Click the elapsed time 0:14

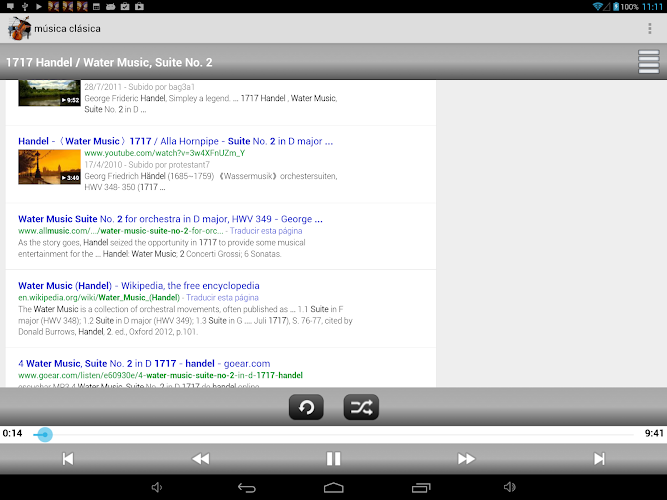pos(12,433)
